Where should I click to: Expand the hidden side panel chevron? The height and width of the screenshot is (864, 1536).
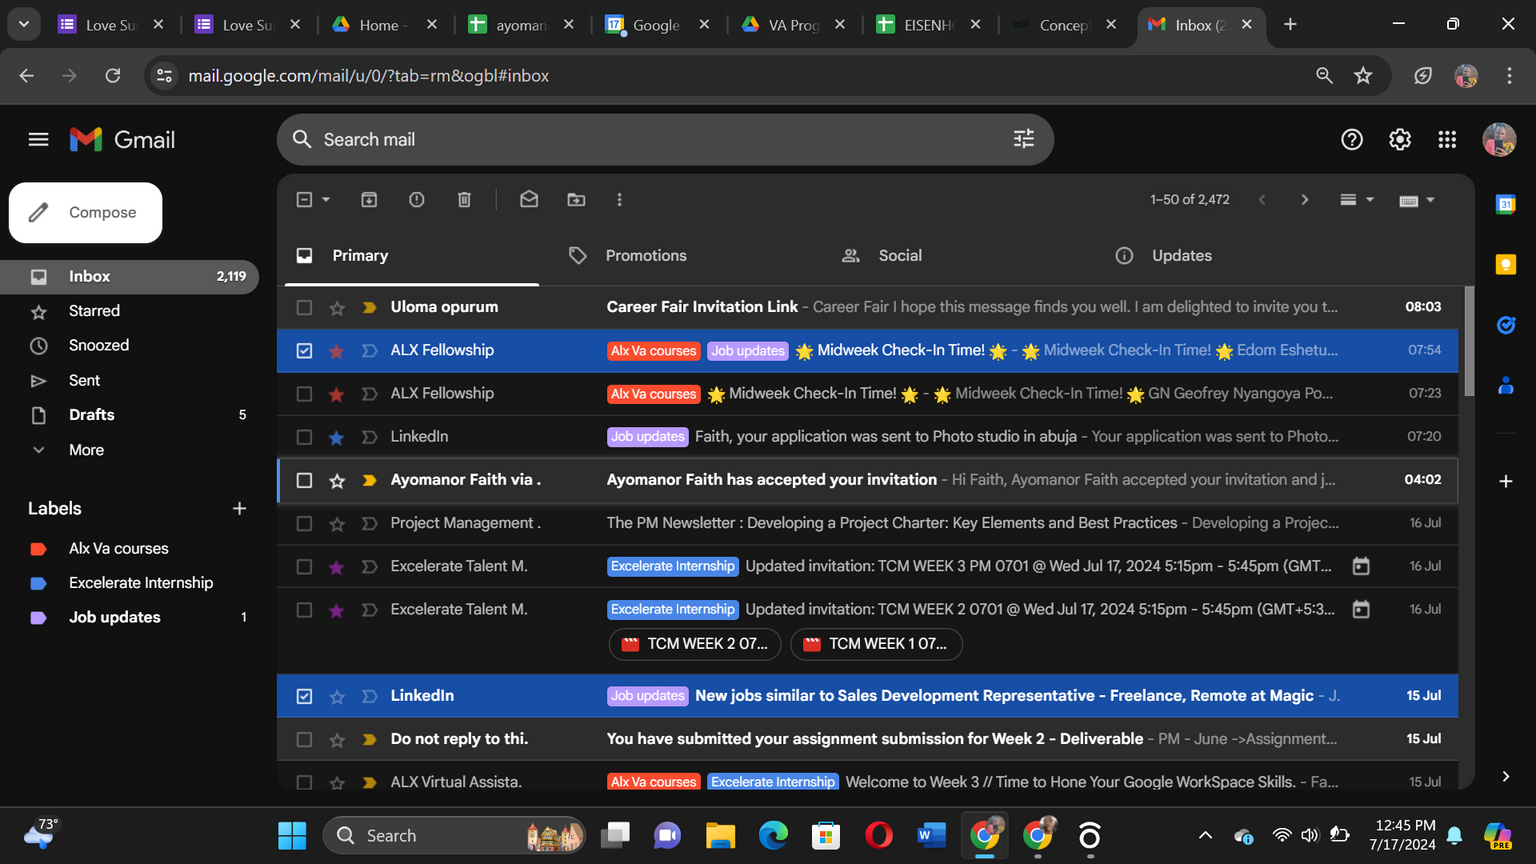pyautogui.click(x=1505, y=776)
